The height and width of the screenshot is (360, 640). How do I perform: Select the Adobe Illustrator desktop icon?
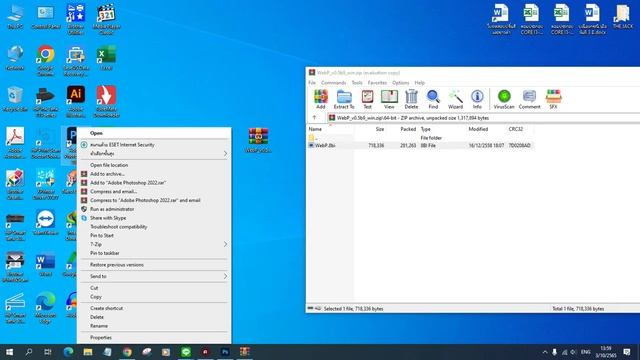[x=76, y=101]
